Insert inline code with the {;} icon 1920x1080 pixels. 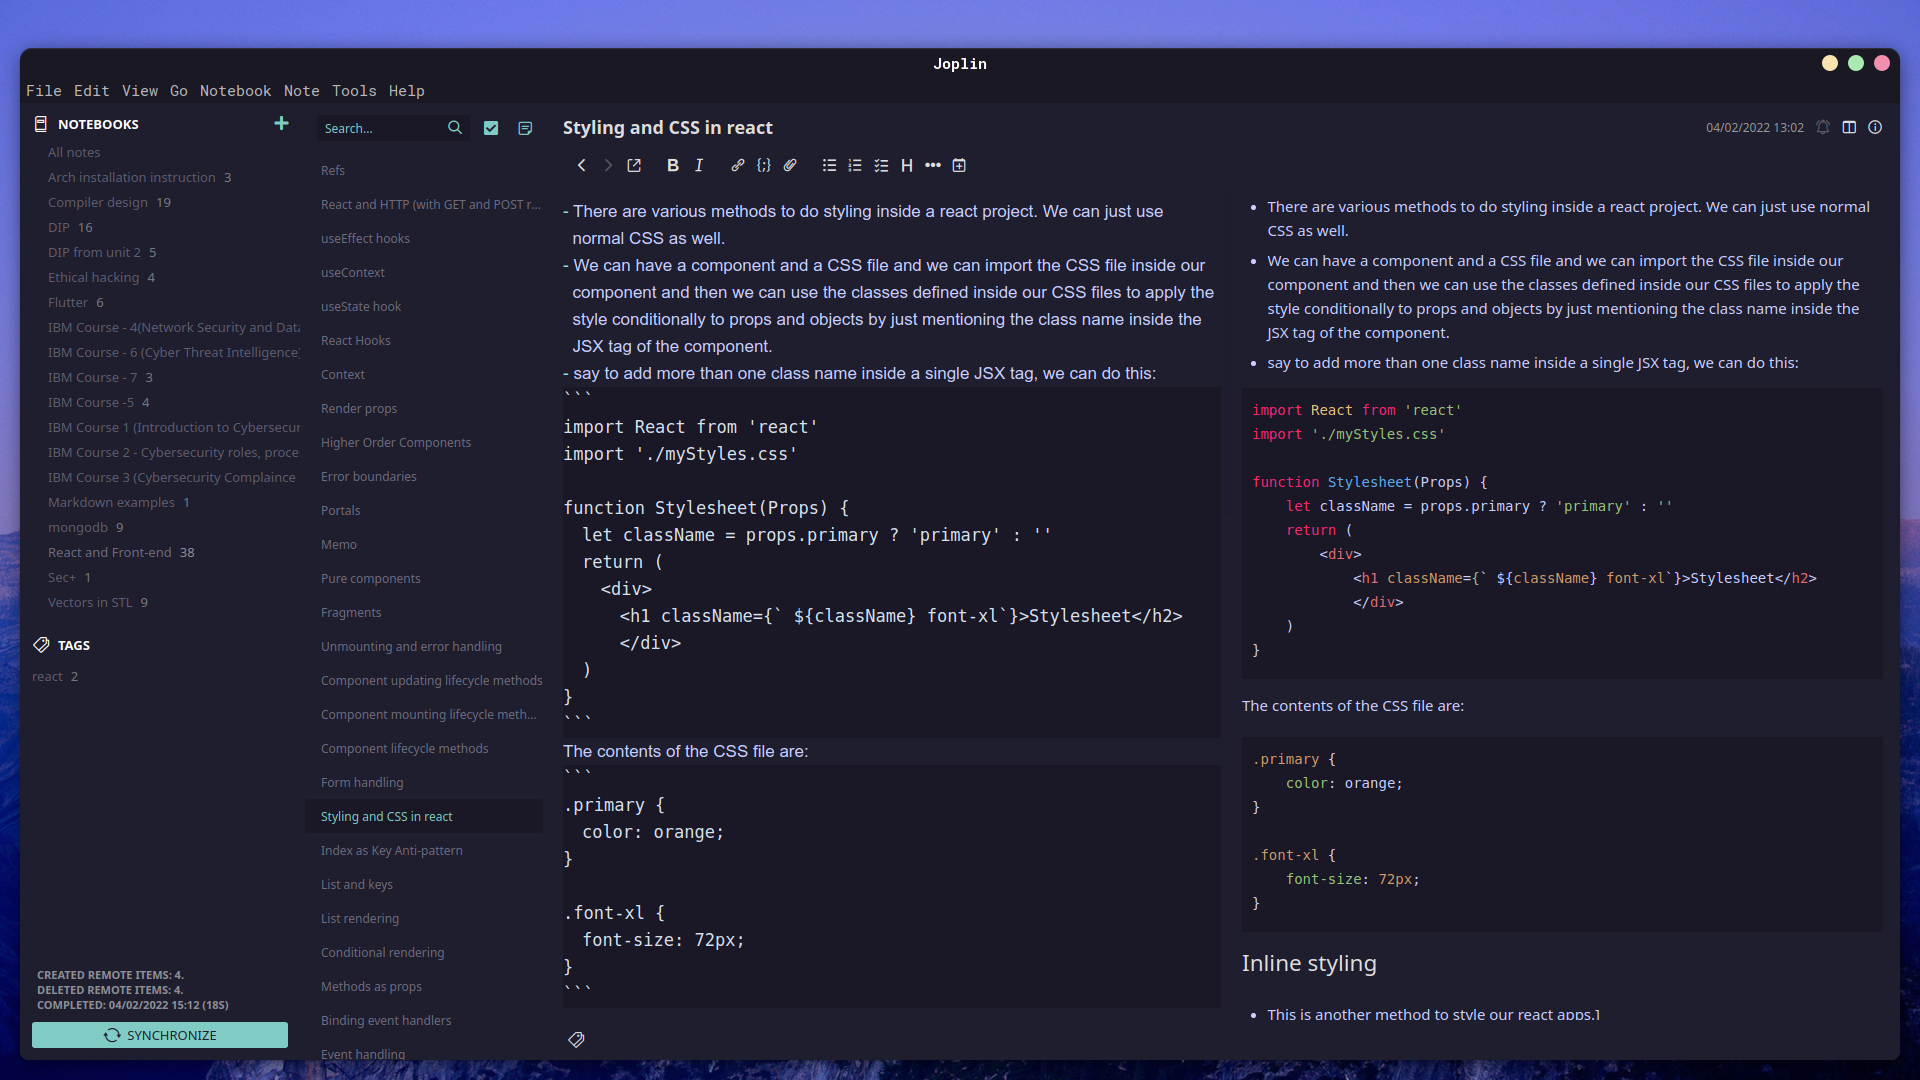point(764,165)
